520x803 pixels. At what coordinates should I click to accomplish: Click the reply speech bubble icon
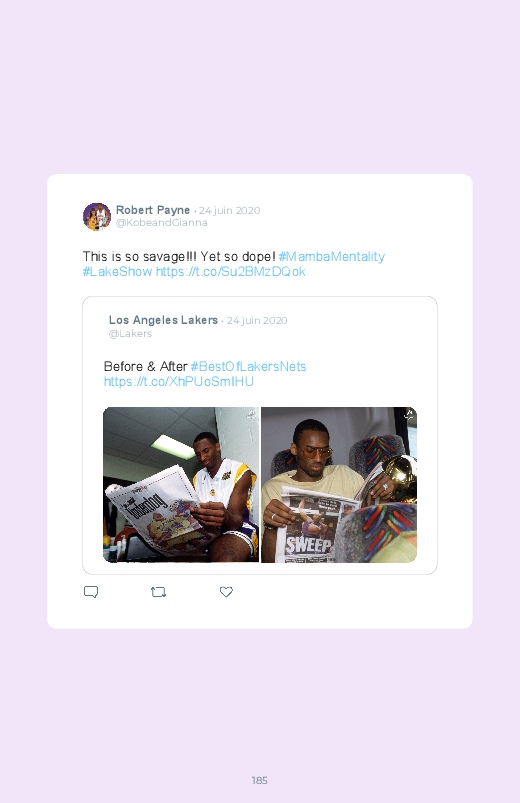pos(91,592)
